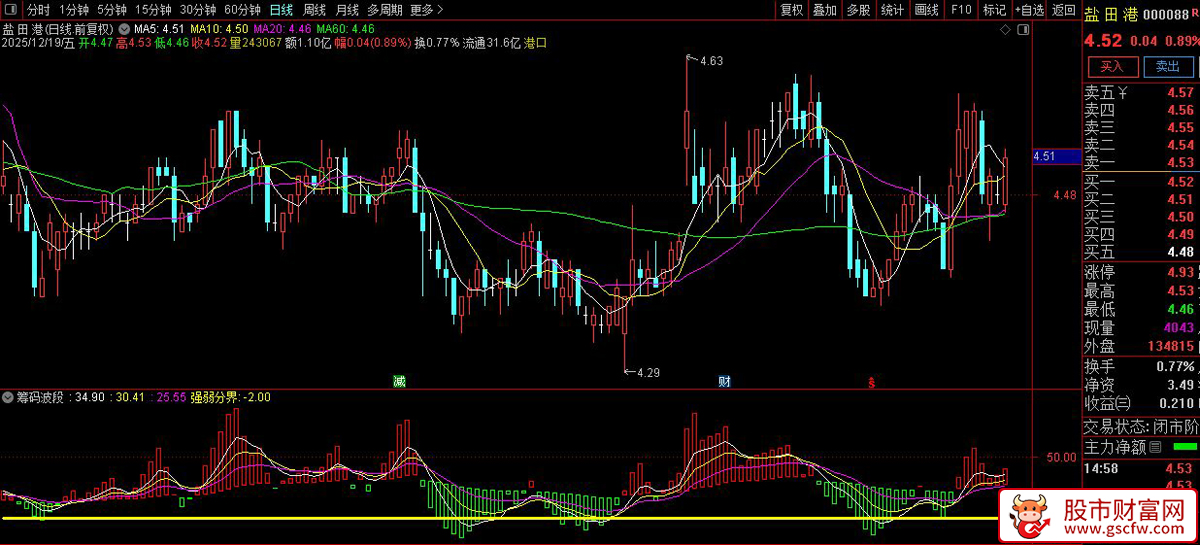Viewport: 1200px width, 545px height.
Task: Open the 画线 drawing tools
Action: point(926,10)
